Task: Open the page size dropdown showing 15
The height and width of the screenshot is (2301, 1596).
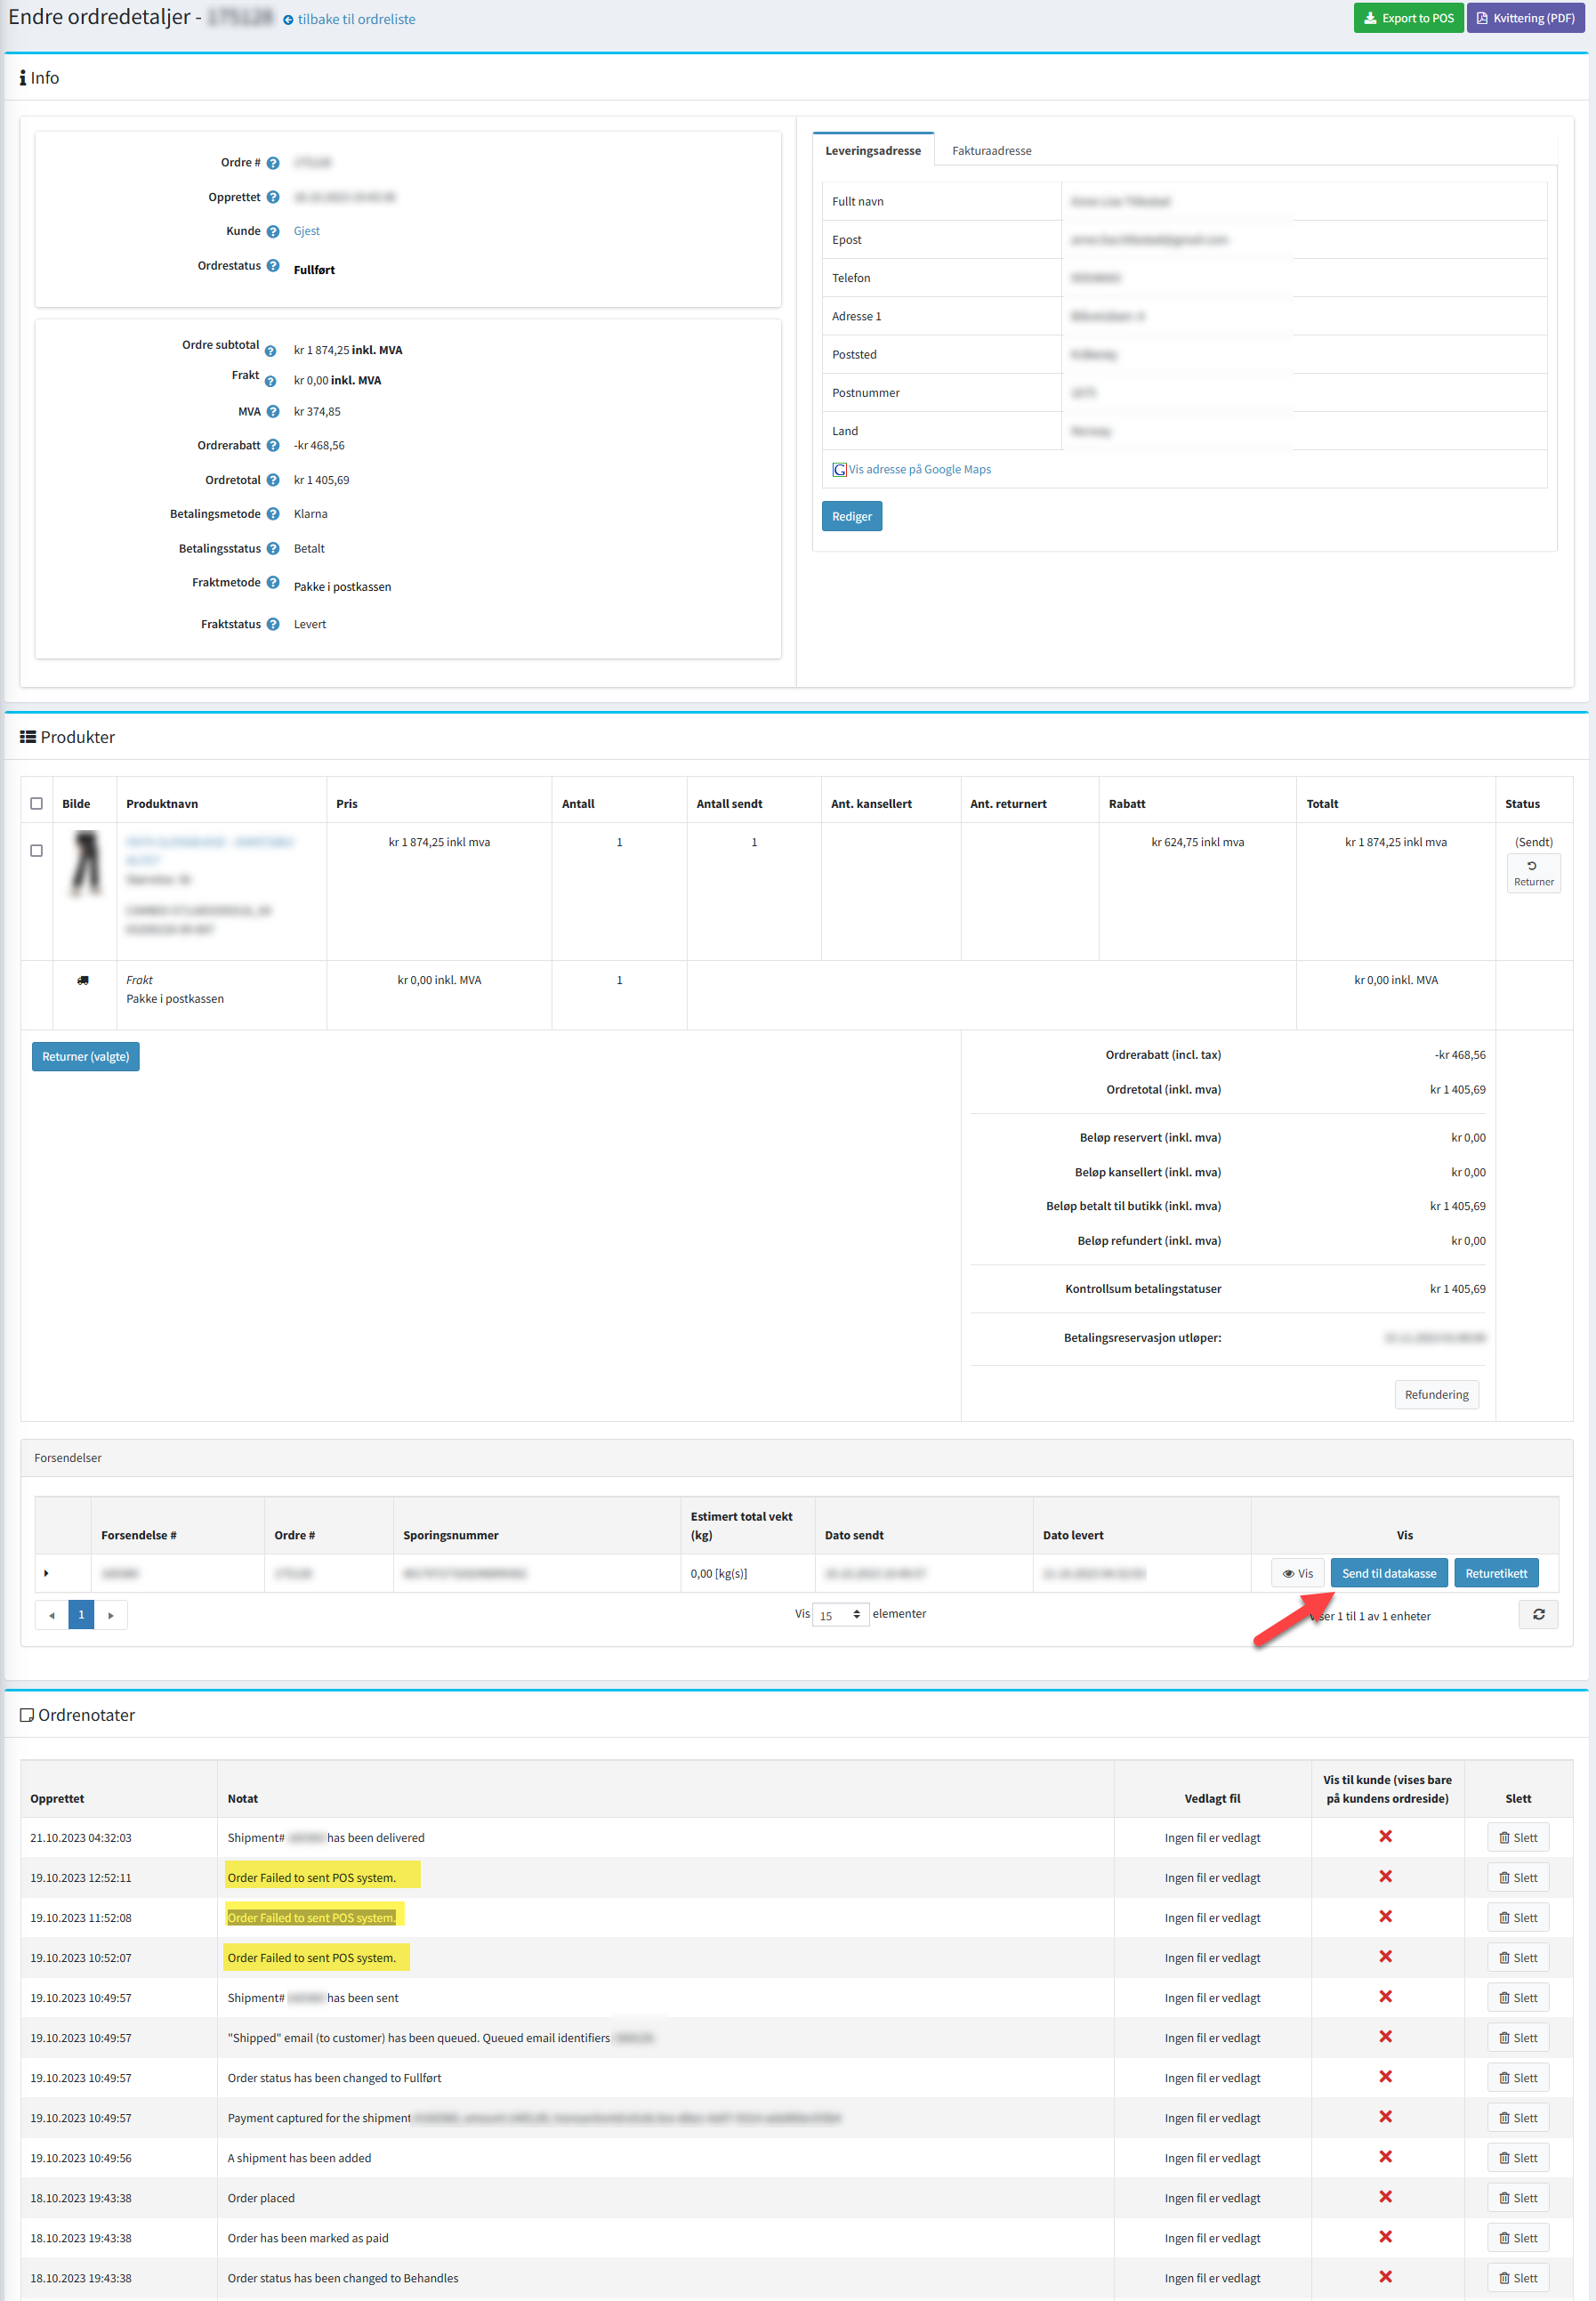Action: (840, 1615)
